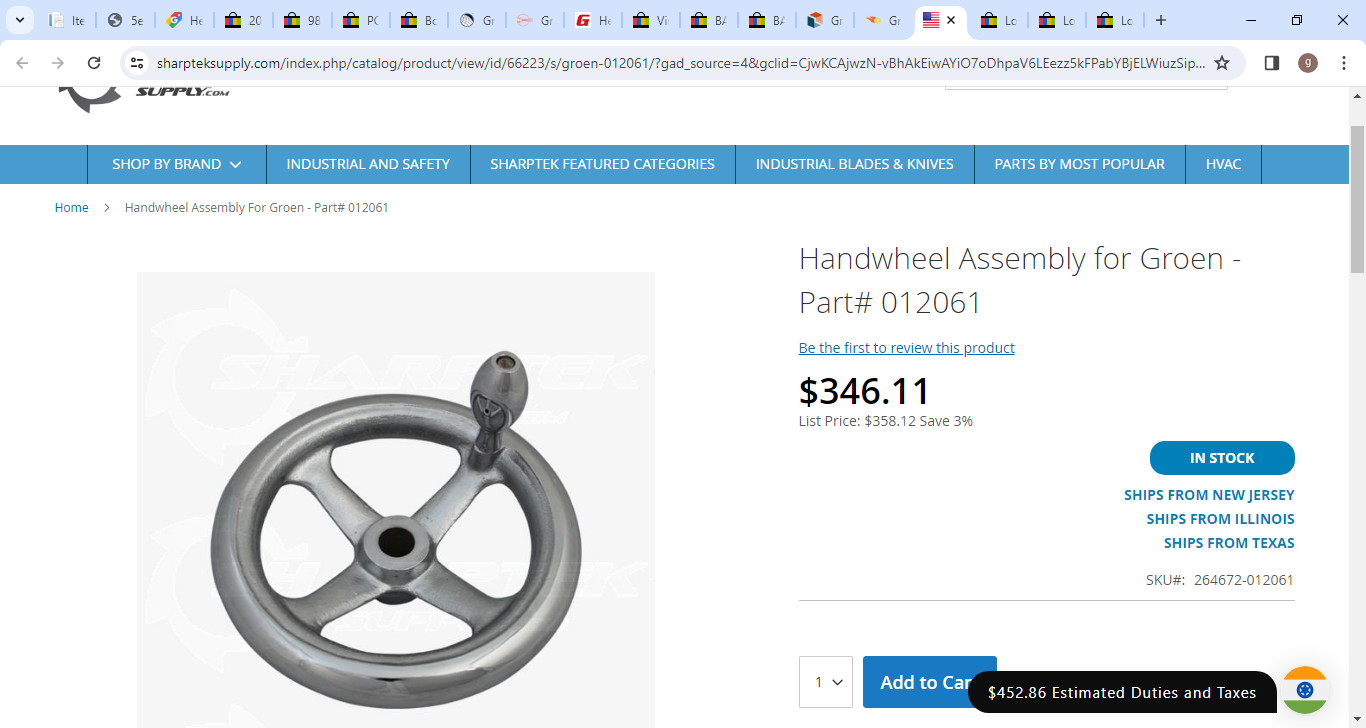Open the Google profile avatar
The height and width of the screenshot is (728, 1366).
click(x=1308, y=63)
